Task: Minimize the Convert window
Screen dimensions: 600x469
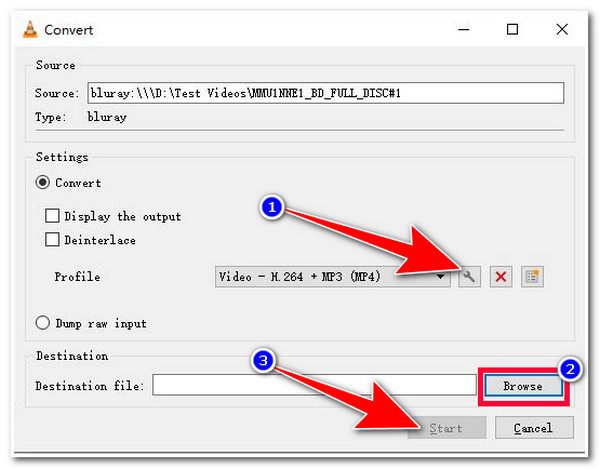Action: coord(464,29)
